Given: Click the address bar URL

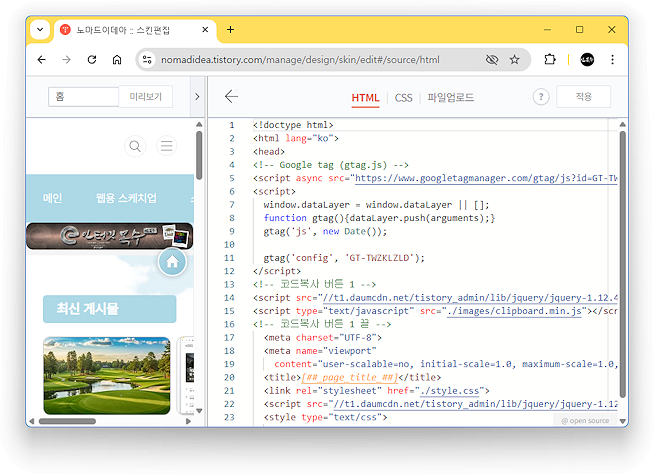Looking at the screenshot, I should click(300, 60).
